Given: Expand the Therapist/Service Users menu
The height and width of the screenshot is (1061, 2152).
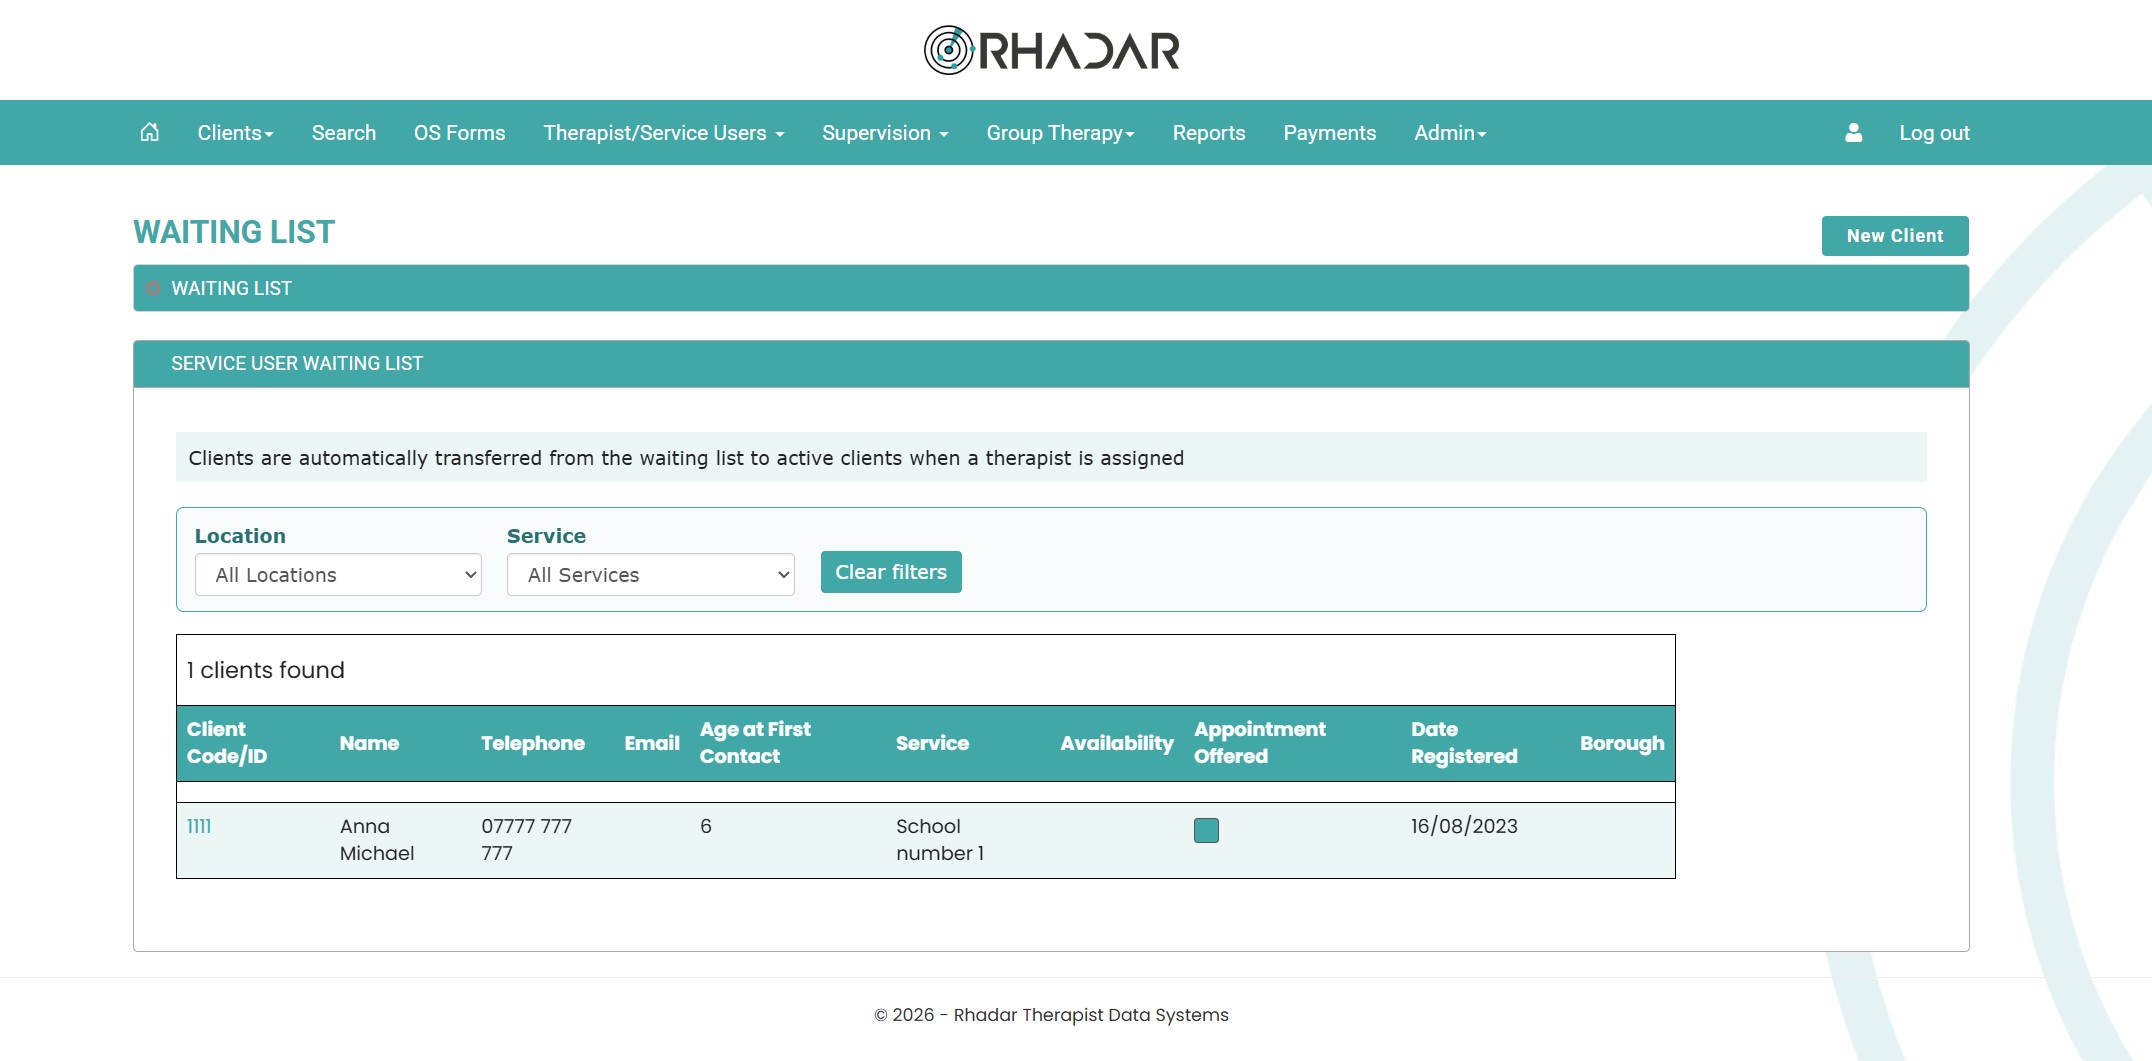Looking at the screenshot, I should pos(664,133).
